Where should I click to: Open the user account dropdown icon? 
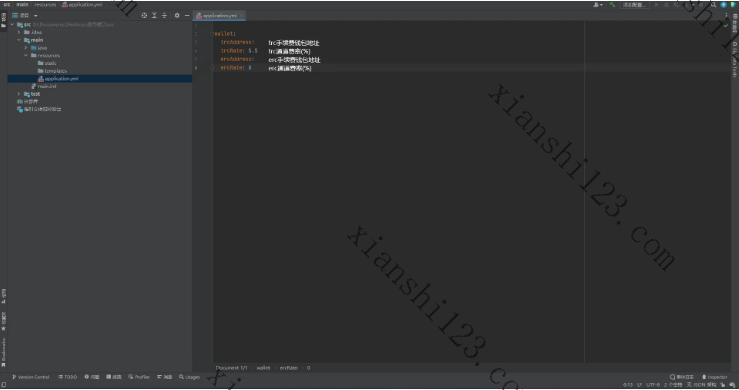[598, 5]
